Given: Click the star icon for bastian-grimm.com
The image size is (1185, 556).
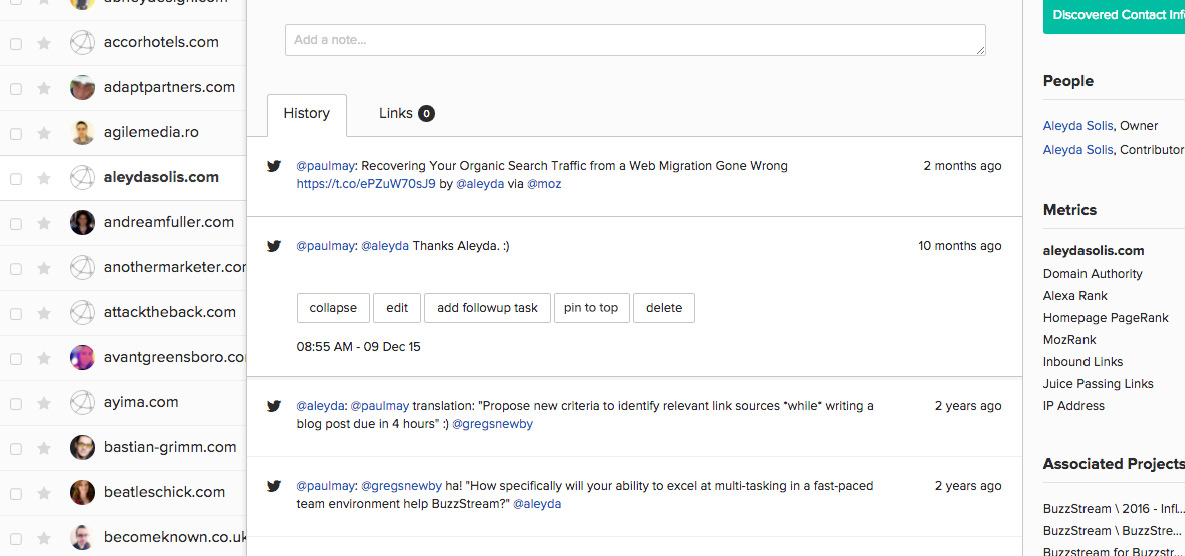Looking at the screenshot, I should 44,448.
